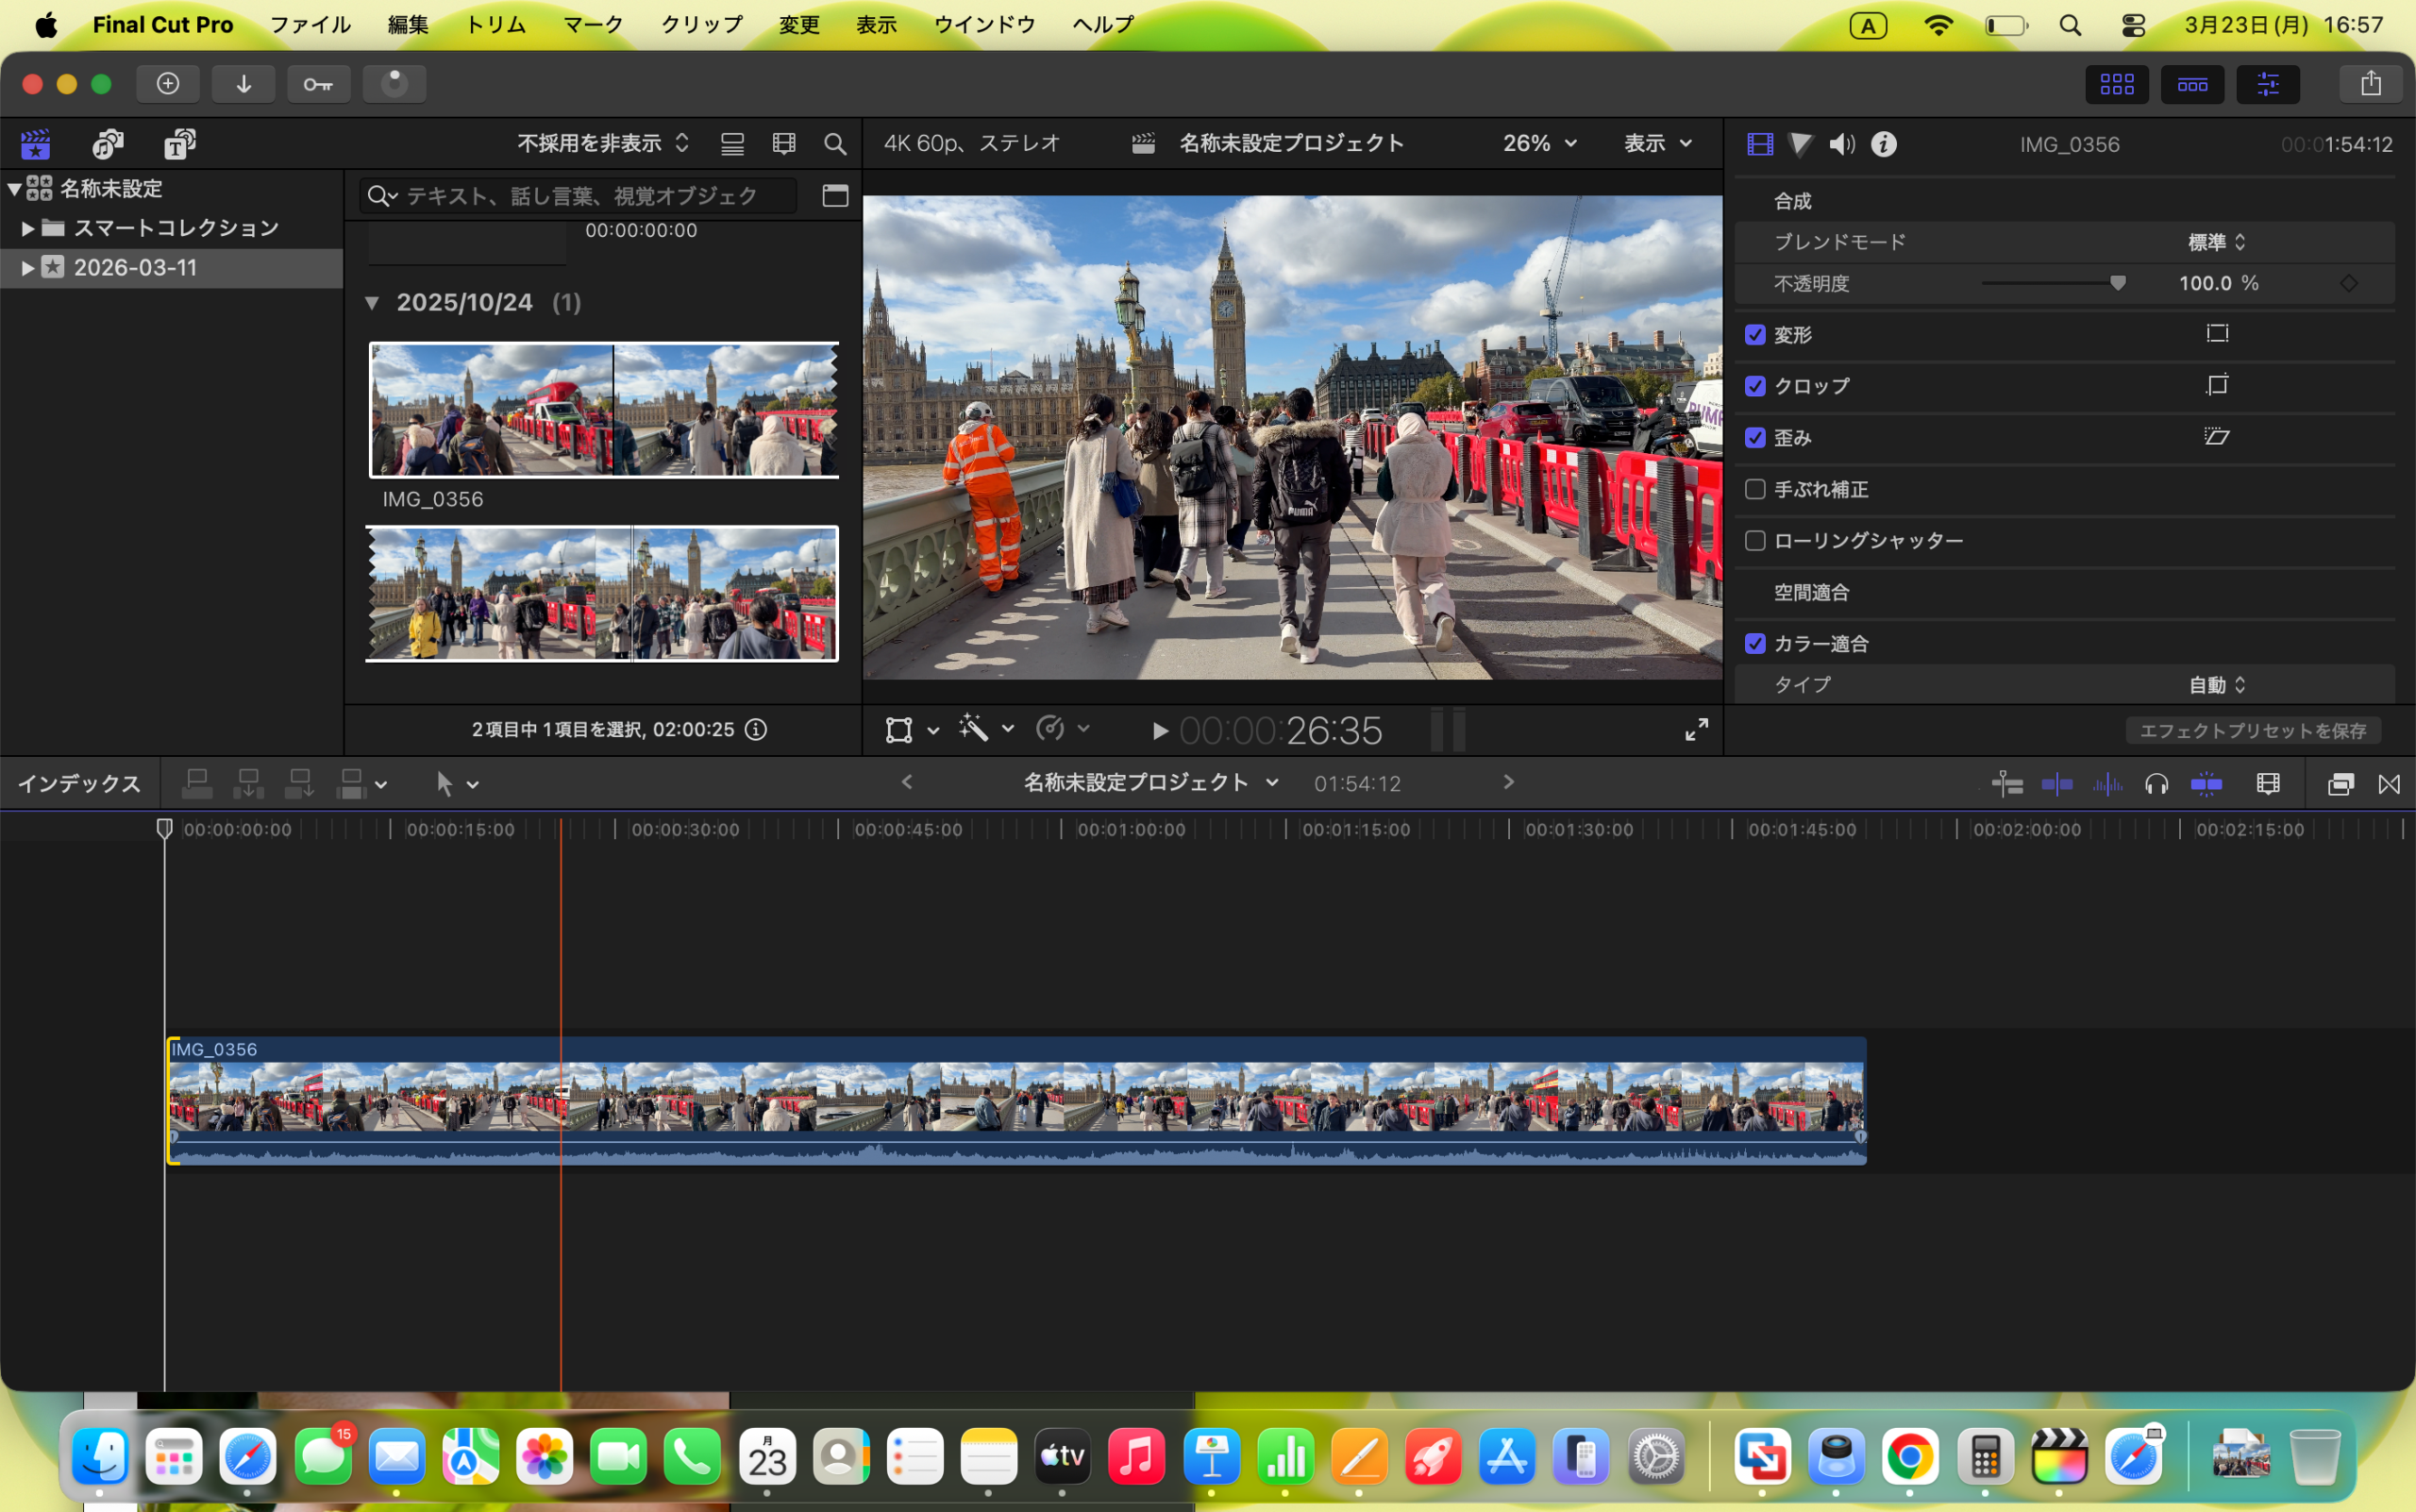Click the 不透明度 slider handle

2118,284
